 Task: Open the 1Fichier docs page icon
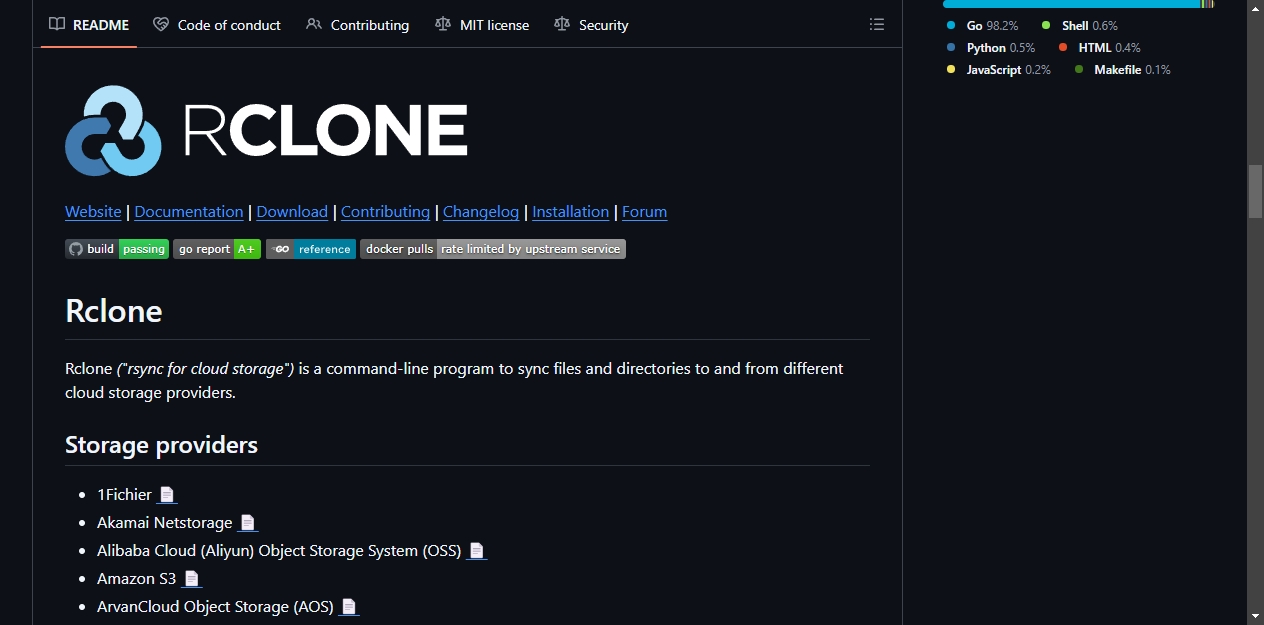click(167, 495)
